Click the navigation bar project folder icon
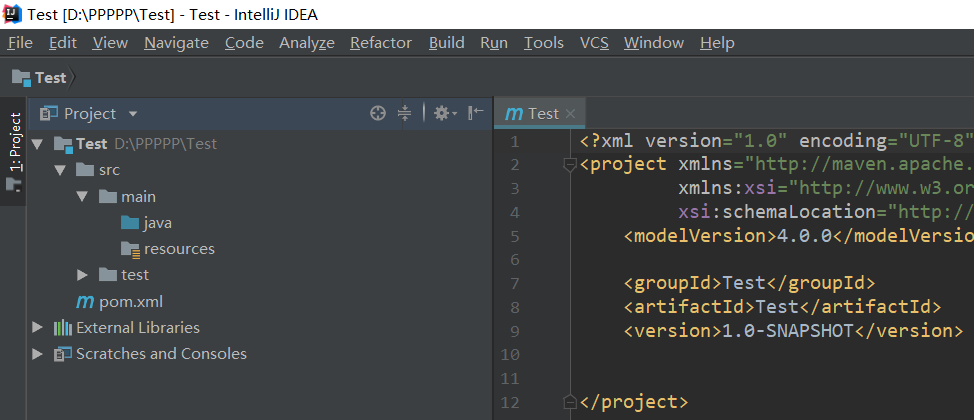974x420 pixels. [21, 78]
